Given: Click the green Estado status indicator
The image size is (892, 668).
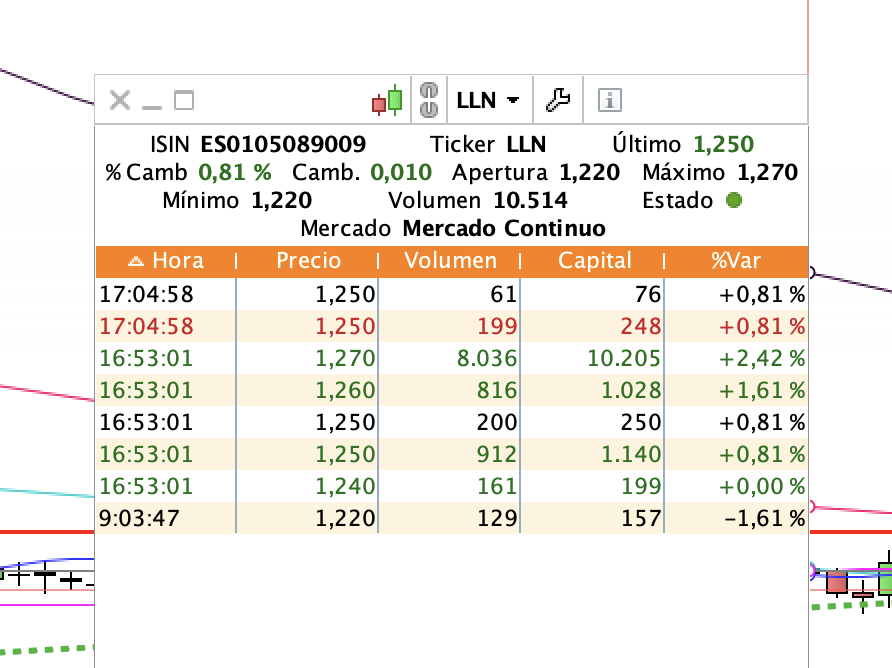Looking at the screenshot, I should (x=734, y=200).
